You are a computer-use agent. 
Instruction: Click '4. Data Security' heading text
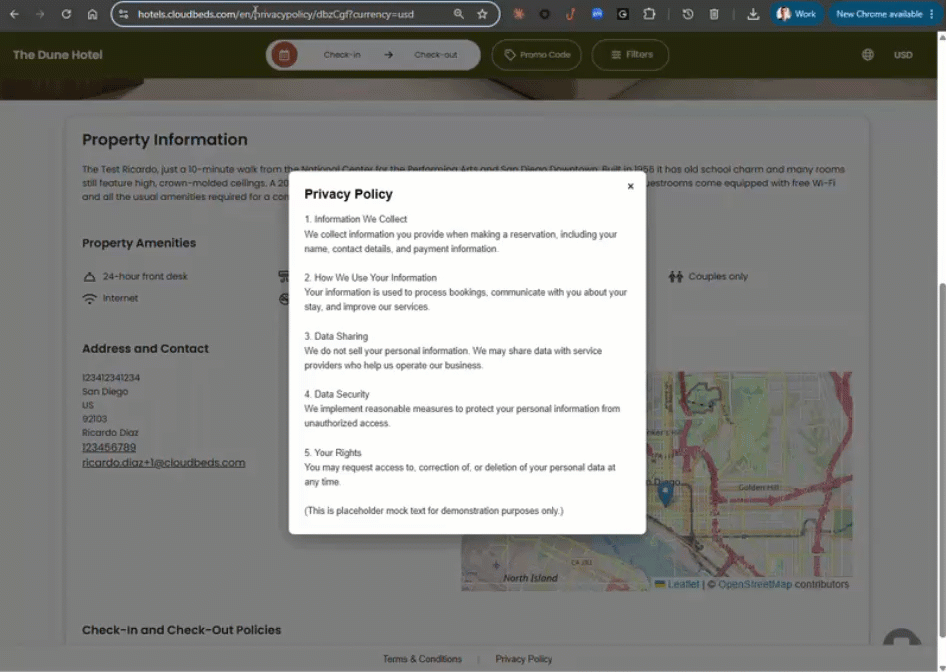tap(337, 394)
